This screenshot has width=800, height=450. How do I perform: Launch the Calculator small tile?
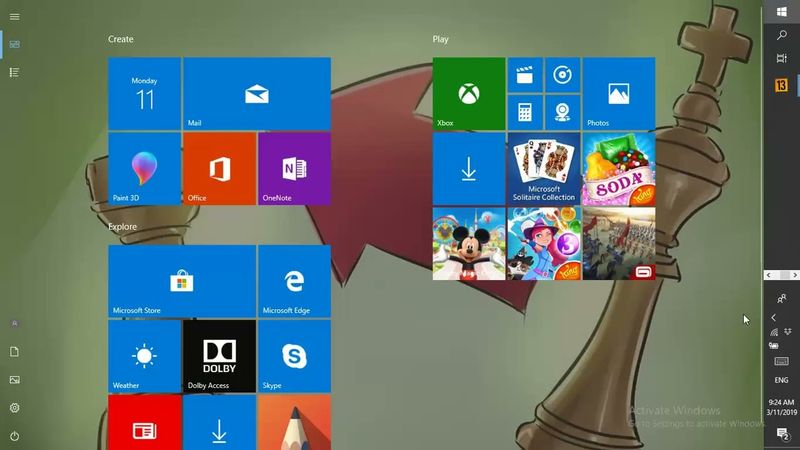click(x=525, y=110)
